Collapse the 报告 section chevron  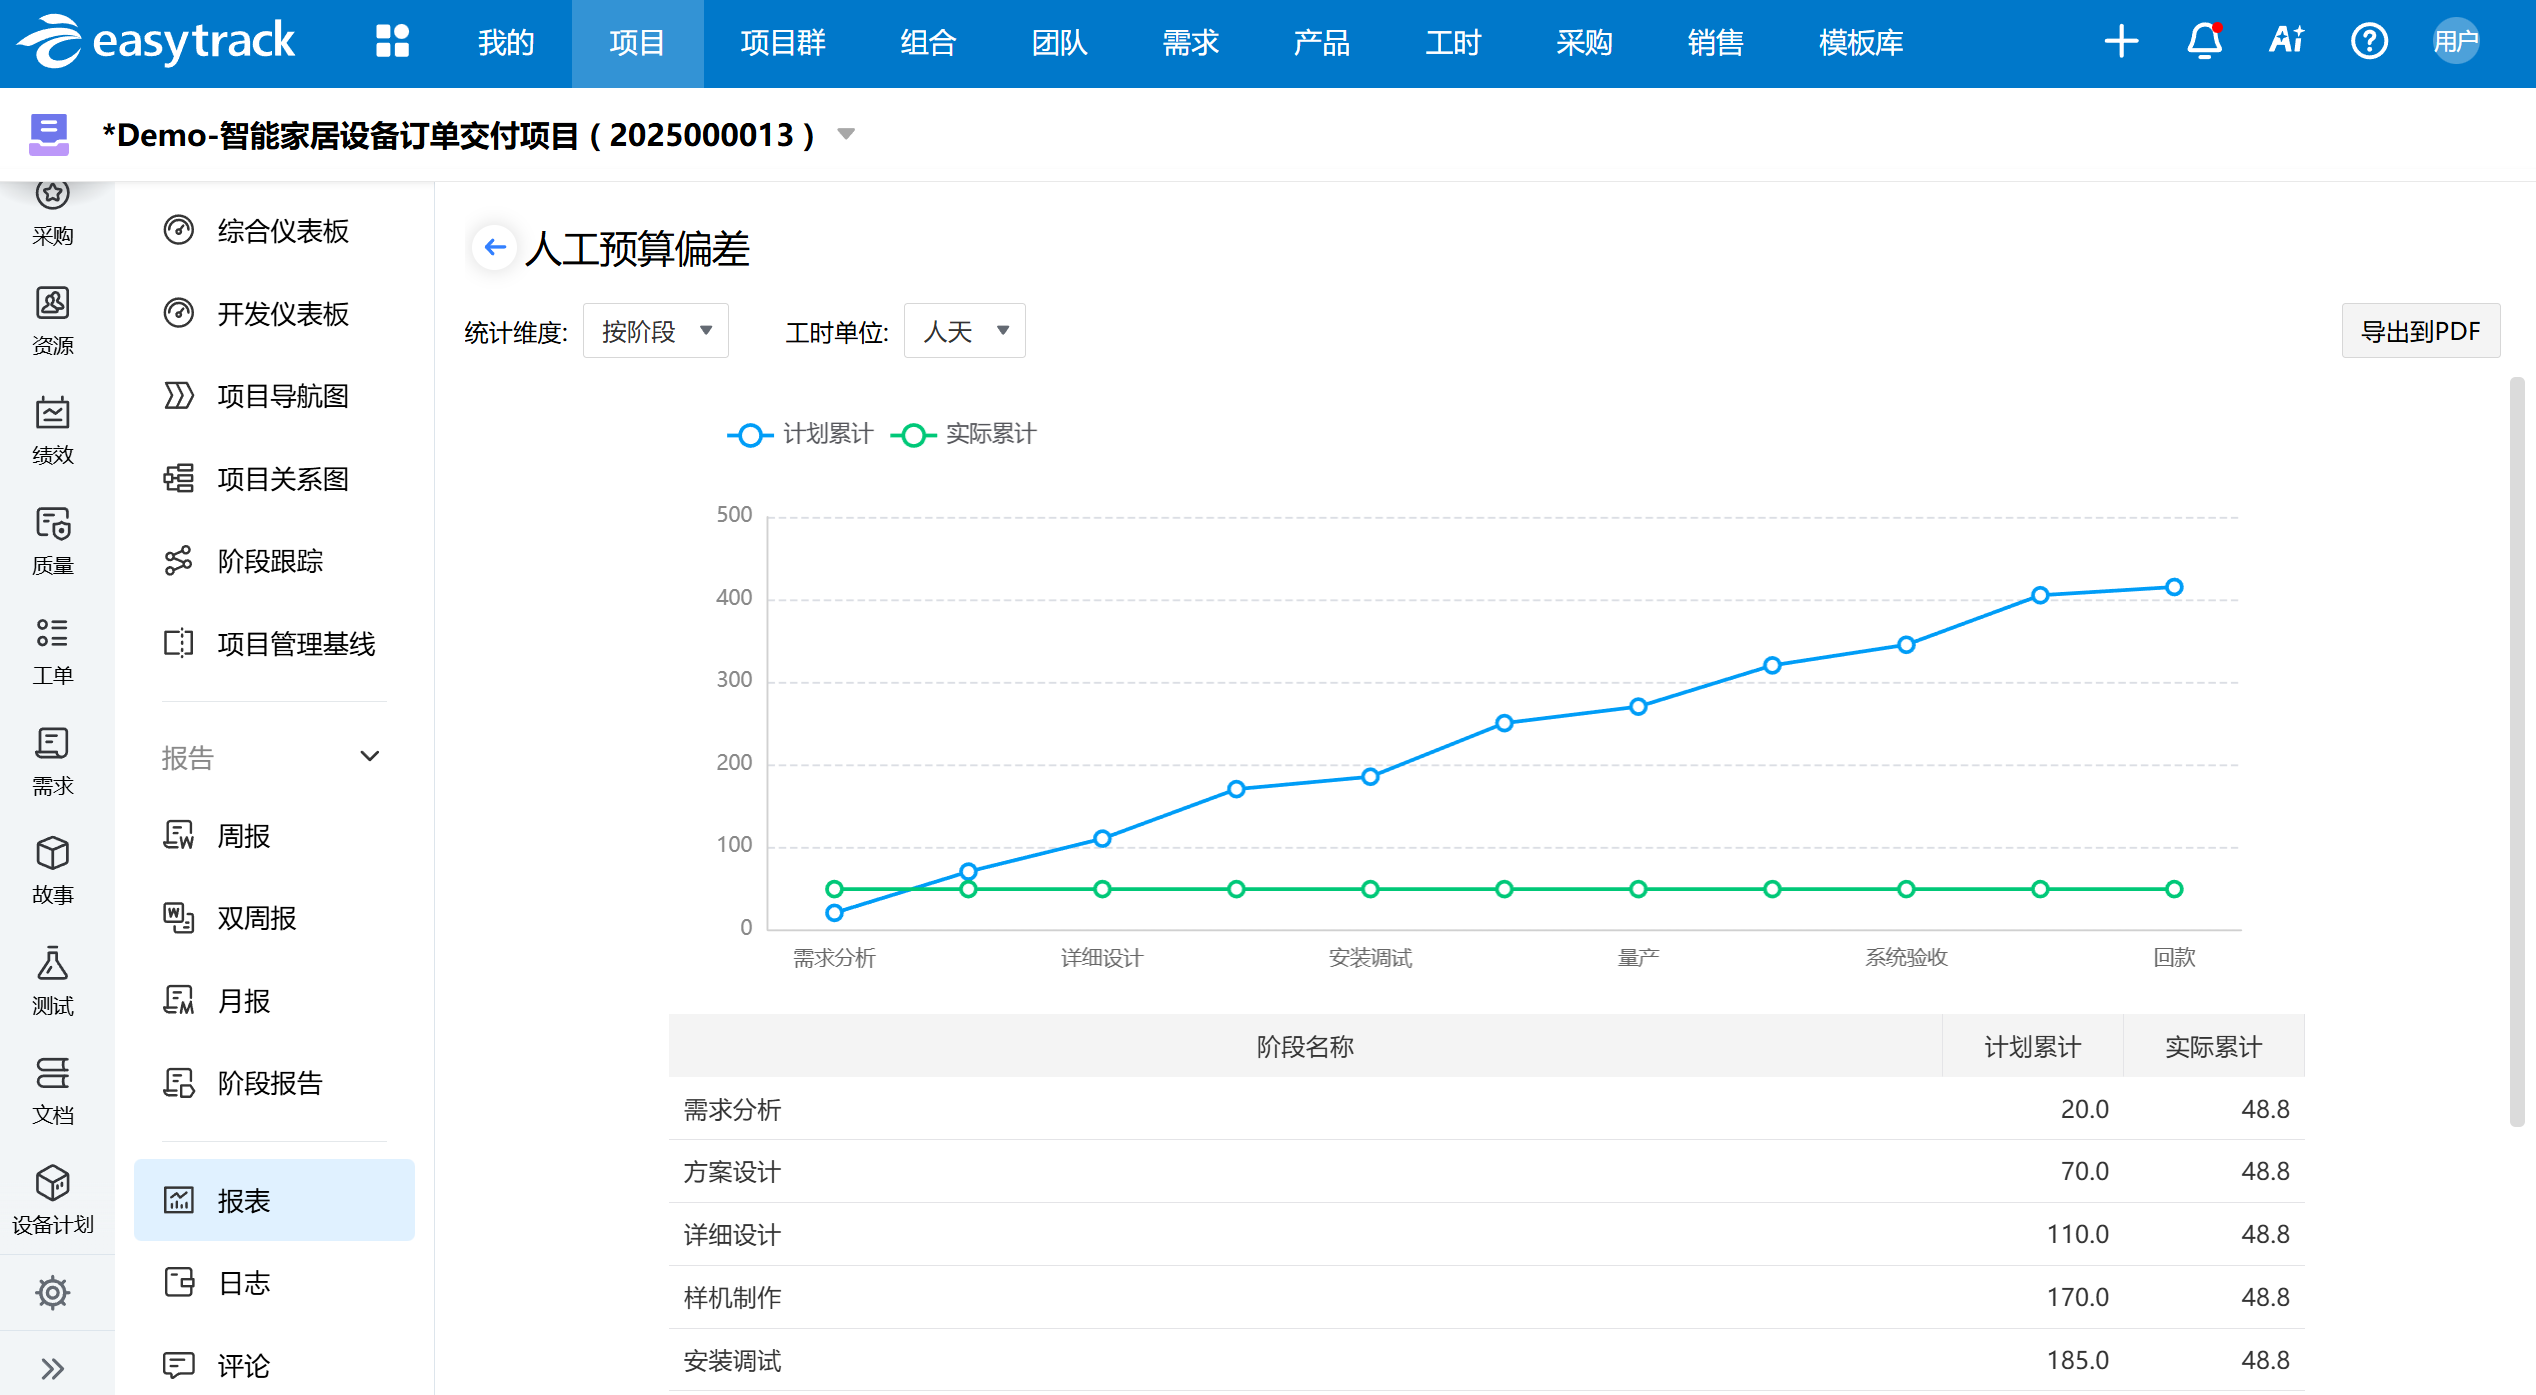coord(370,757)
